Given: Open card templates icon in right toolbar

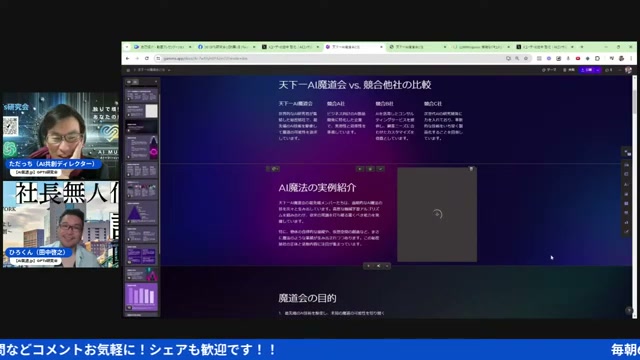Looking at the screenshot, I should [627, 165].
